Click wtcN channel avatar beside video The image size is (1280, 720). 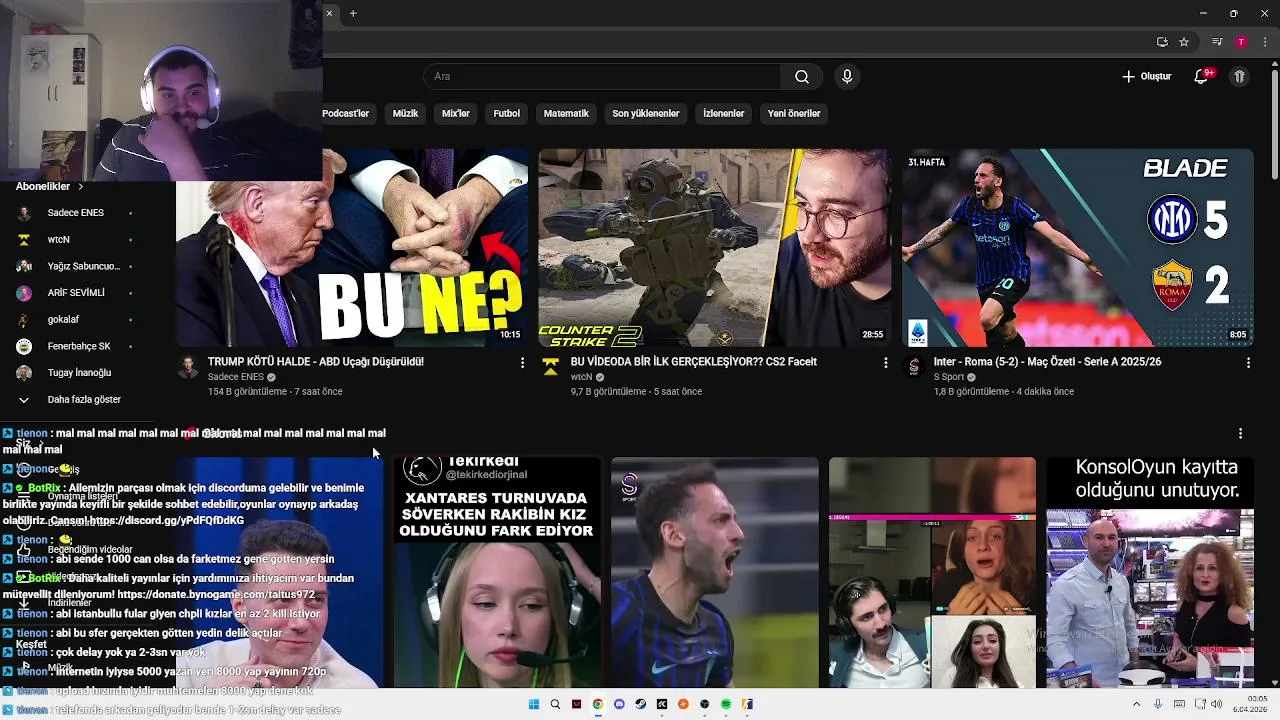coord(550,367)
